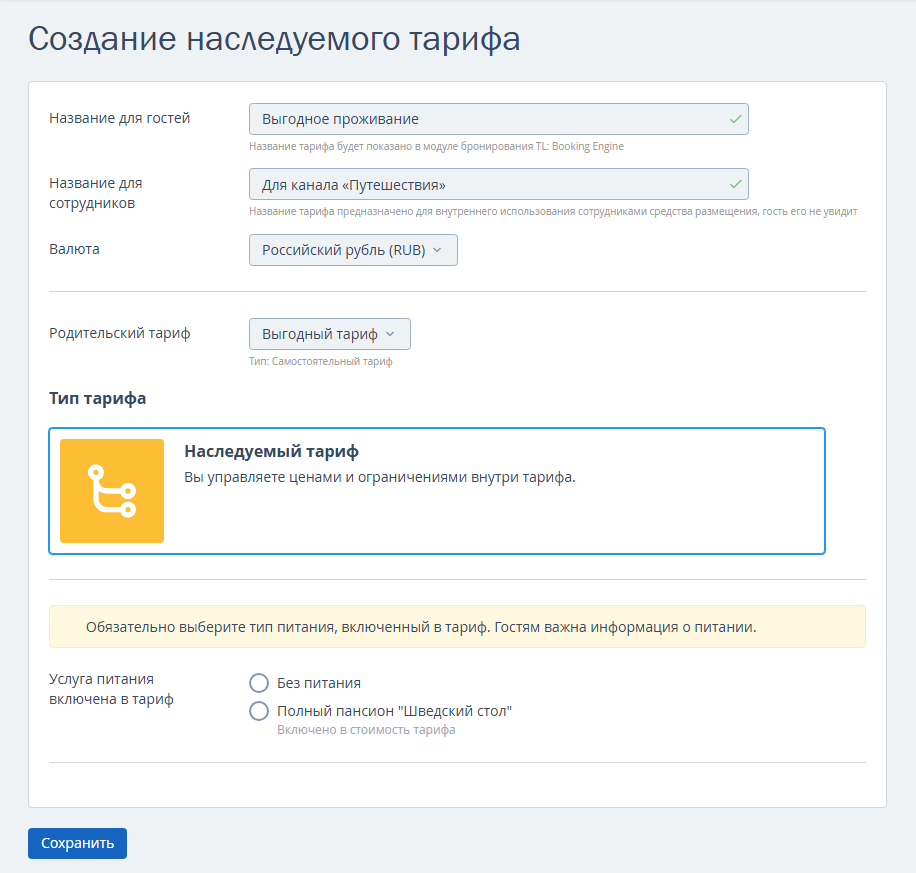Click the yellow inherited tariff branch icon
Image resolution: width=916 pixels, height=873 pixels.
(112, 491)
